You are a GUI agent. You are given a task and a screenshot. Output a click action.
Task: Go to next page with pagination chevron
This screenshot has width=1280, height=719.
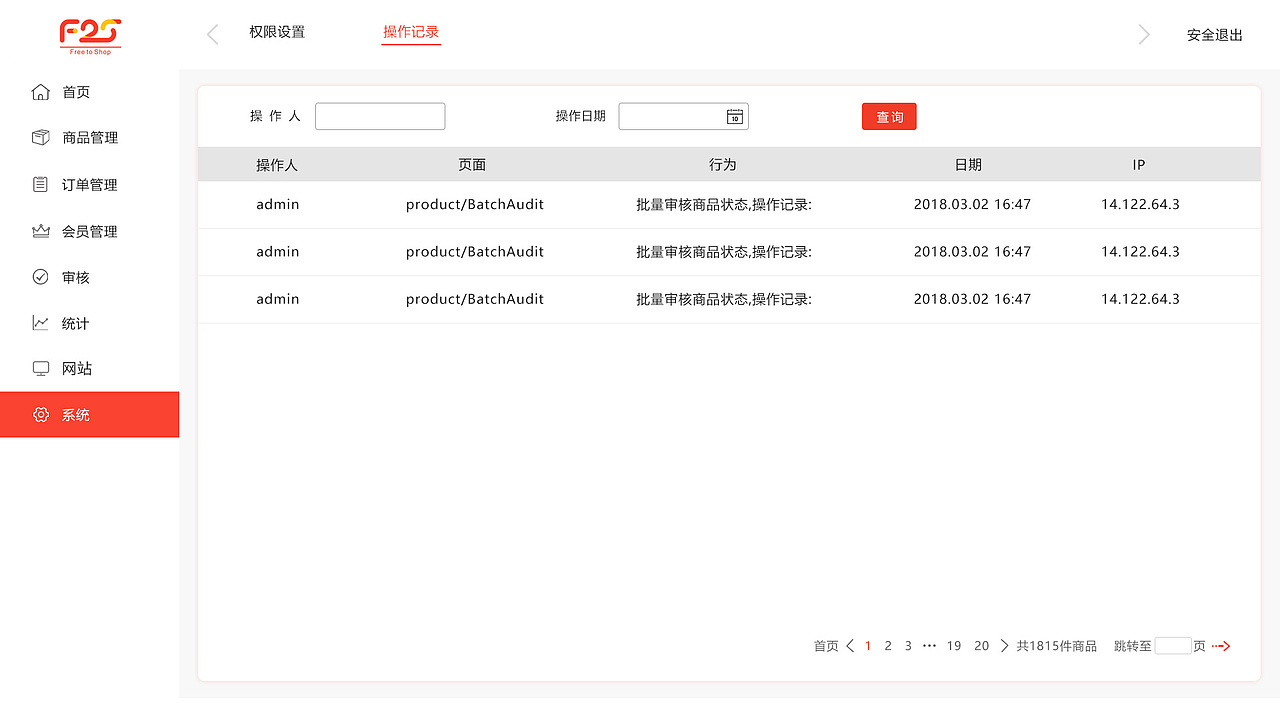tap(1004, 646)
